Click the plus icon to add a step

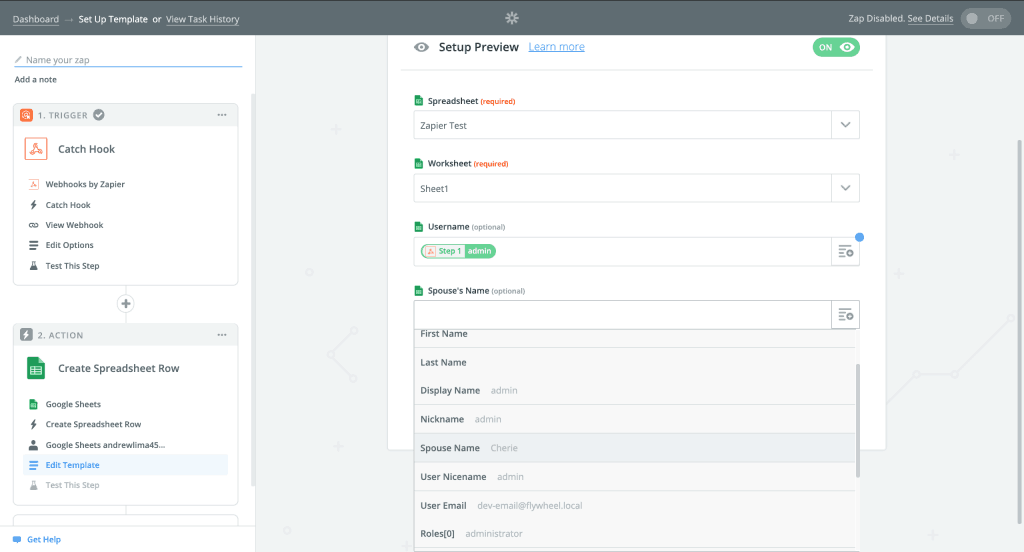pyautogui.click(x=126, y=303)
